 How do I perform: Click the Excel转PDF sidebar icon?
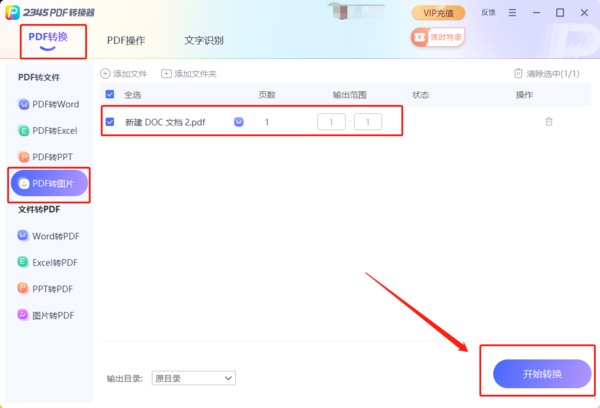pos(23,262)
